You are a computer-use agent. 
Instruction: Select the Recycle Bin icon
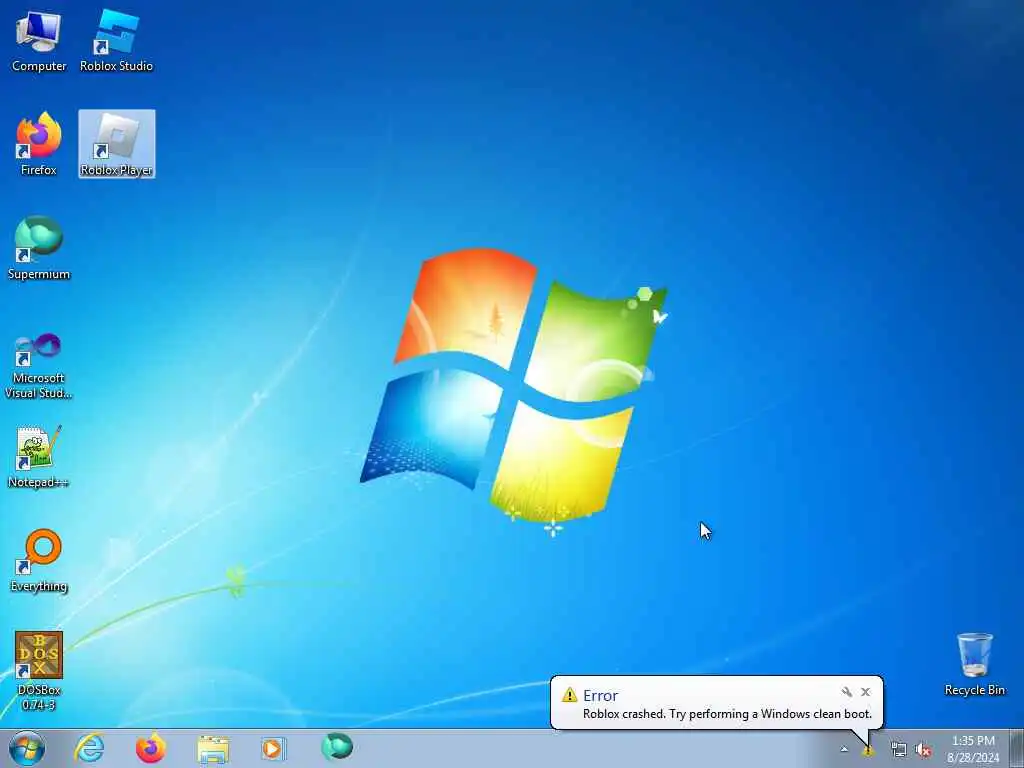(x=974, y=664)
